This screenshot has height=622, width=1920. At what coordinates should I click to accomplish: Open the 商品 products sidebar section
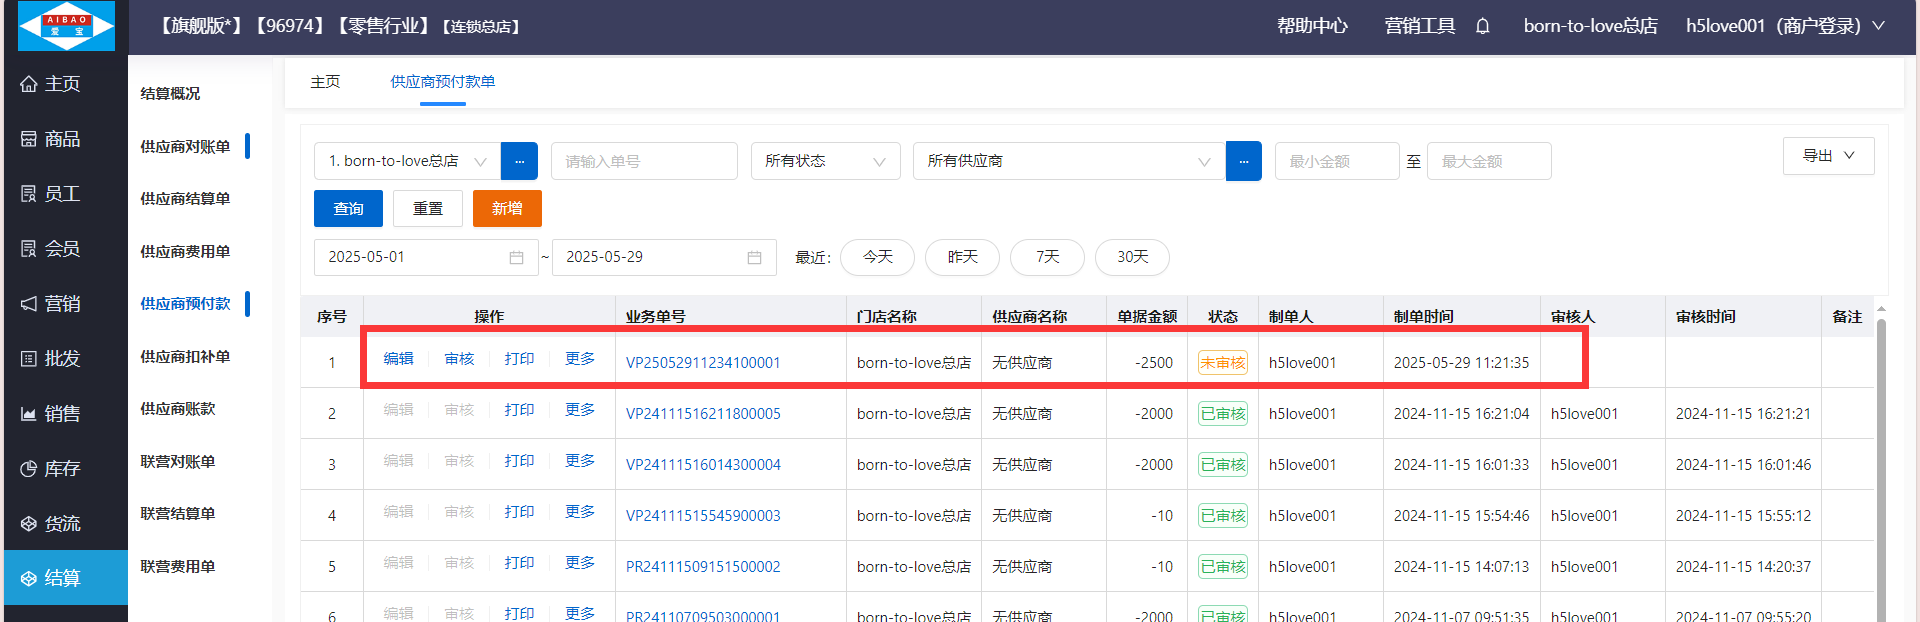pos(63,139)
